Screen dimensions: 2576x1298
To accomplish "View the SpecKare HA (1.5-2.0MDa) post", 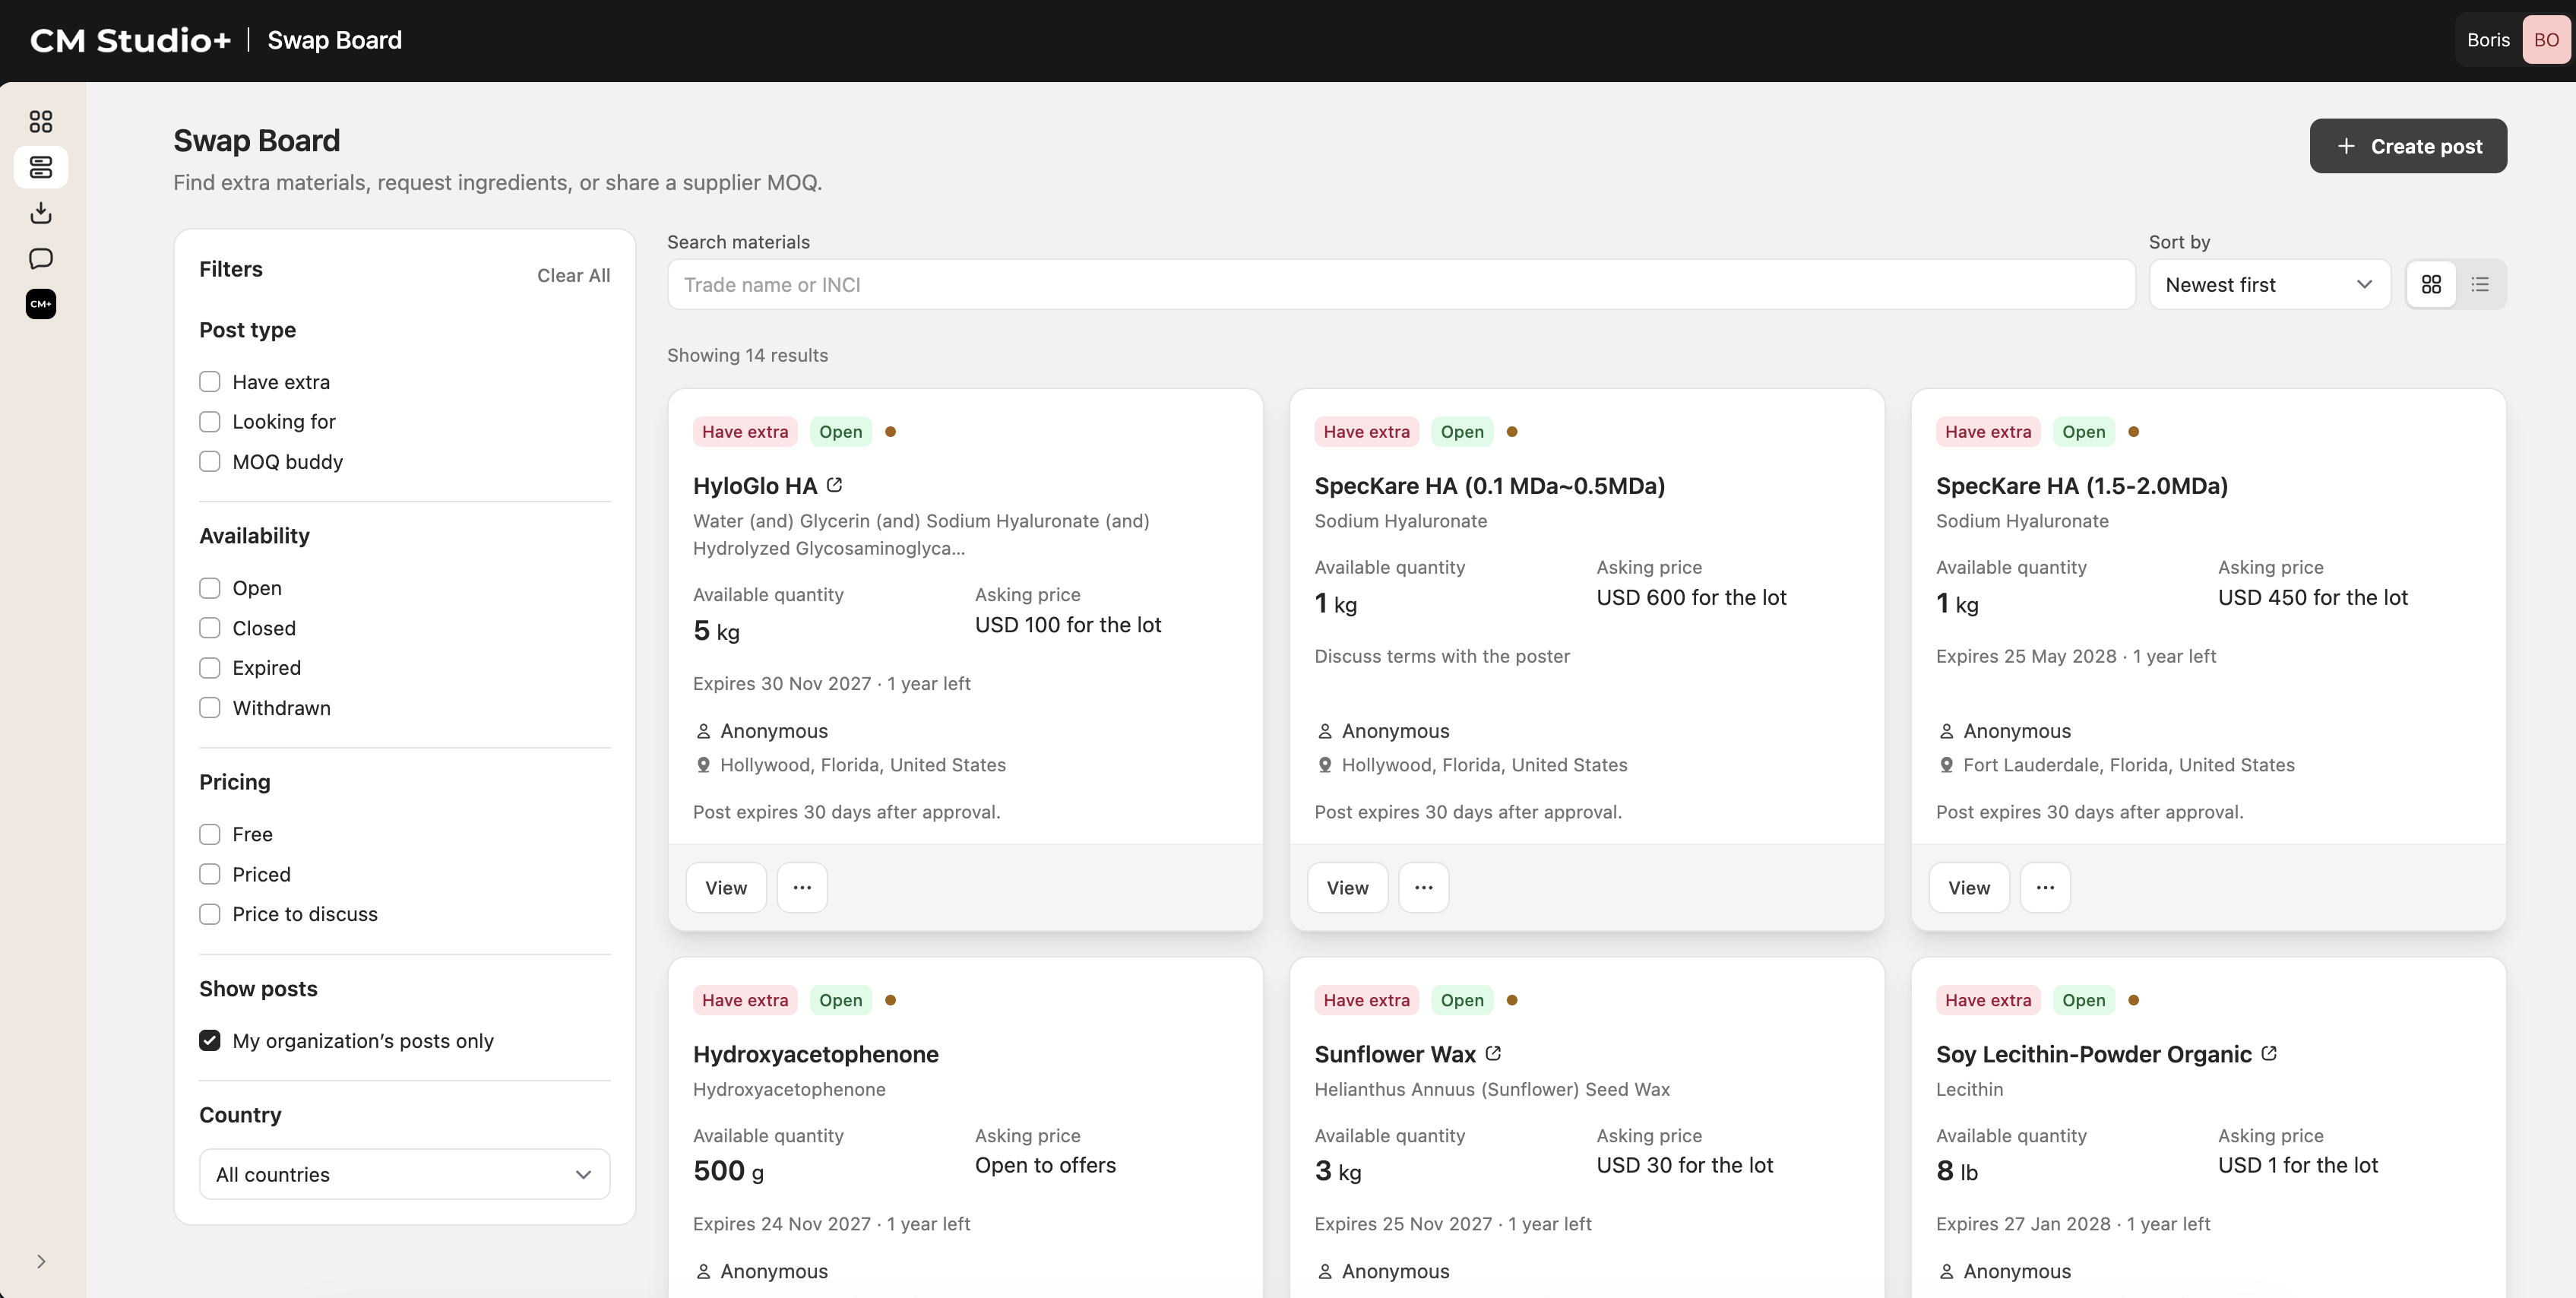I will [x=1969, y=887].
